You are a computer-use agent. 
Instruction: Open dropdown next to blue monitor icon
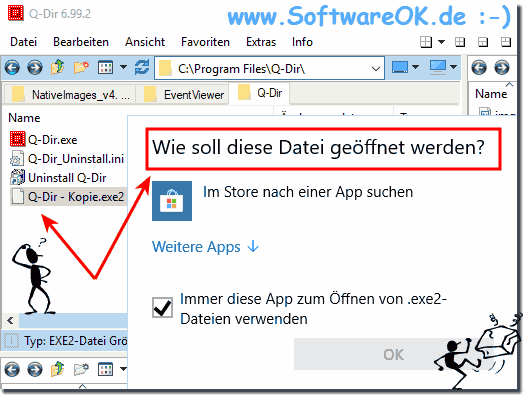pyautogui.click(x=415, y=67)
